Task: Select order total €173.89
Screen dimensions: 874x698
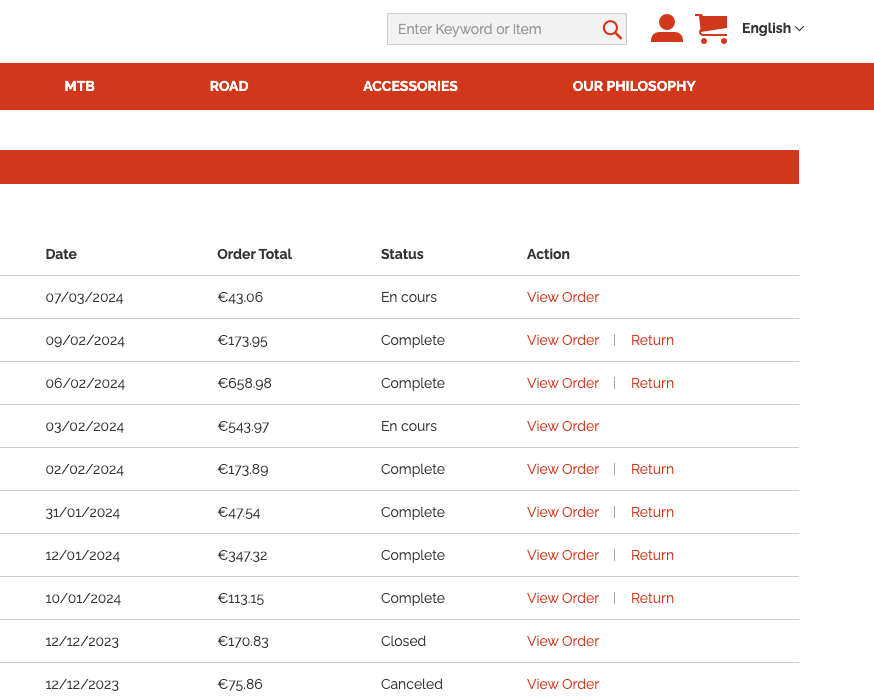Action: click(242, 469)
